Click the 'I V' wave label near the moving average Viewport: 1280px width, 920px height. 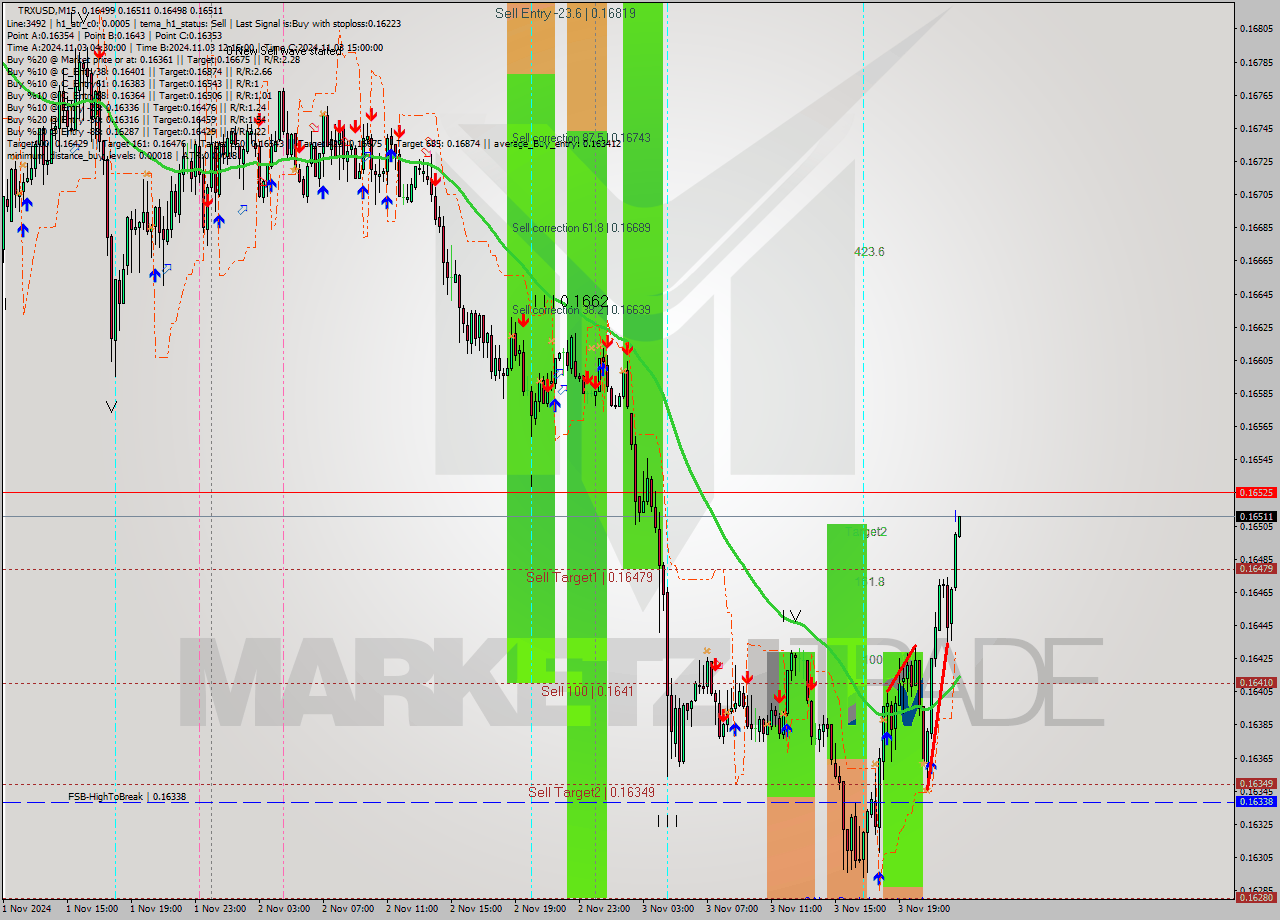tap(791, 616)
